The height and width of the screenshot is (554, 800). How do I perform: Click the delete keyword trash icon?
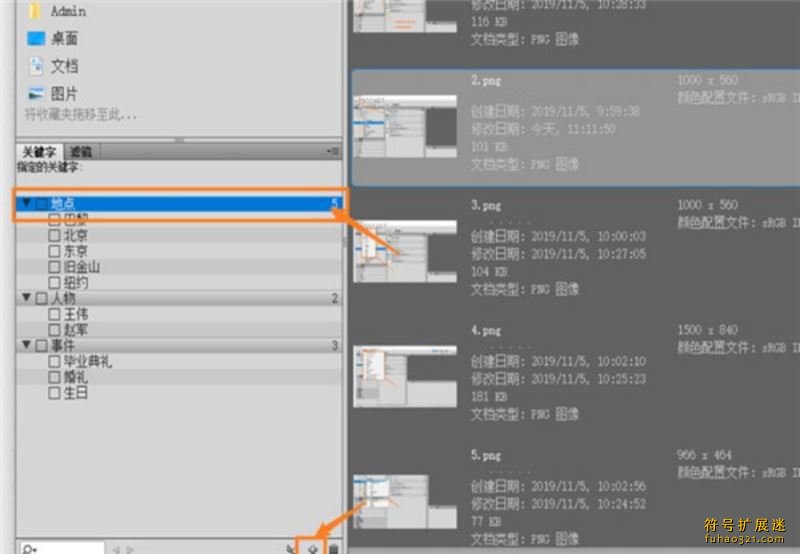pos(333,549)
